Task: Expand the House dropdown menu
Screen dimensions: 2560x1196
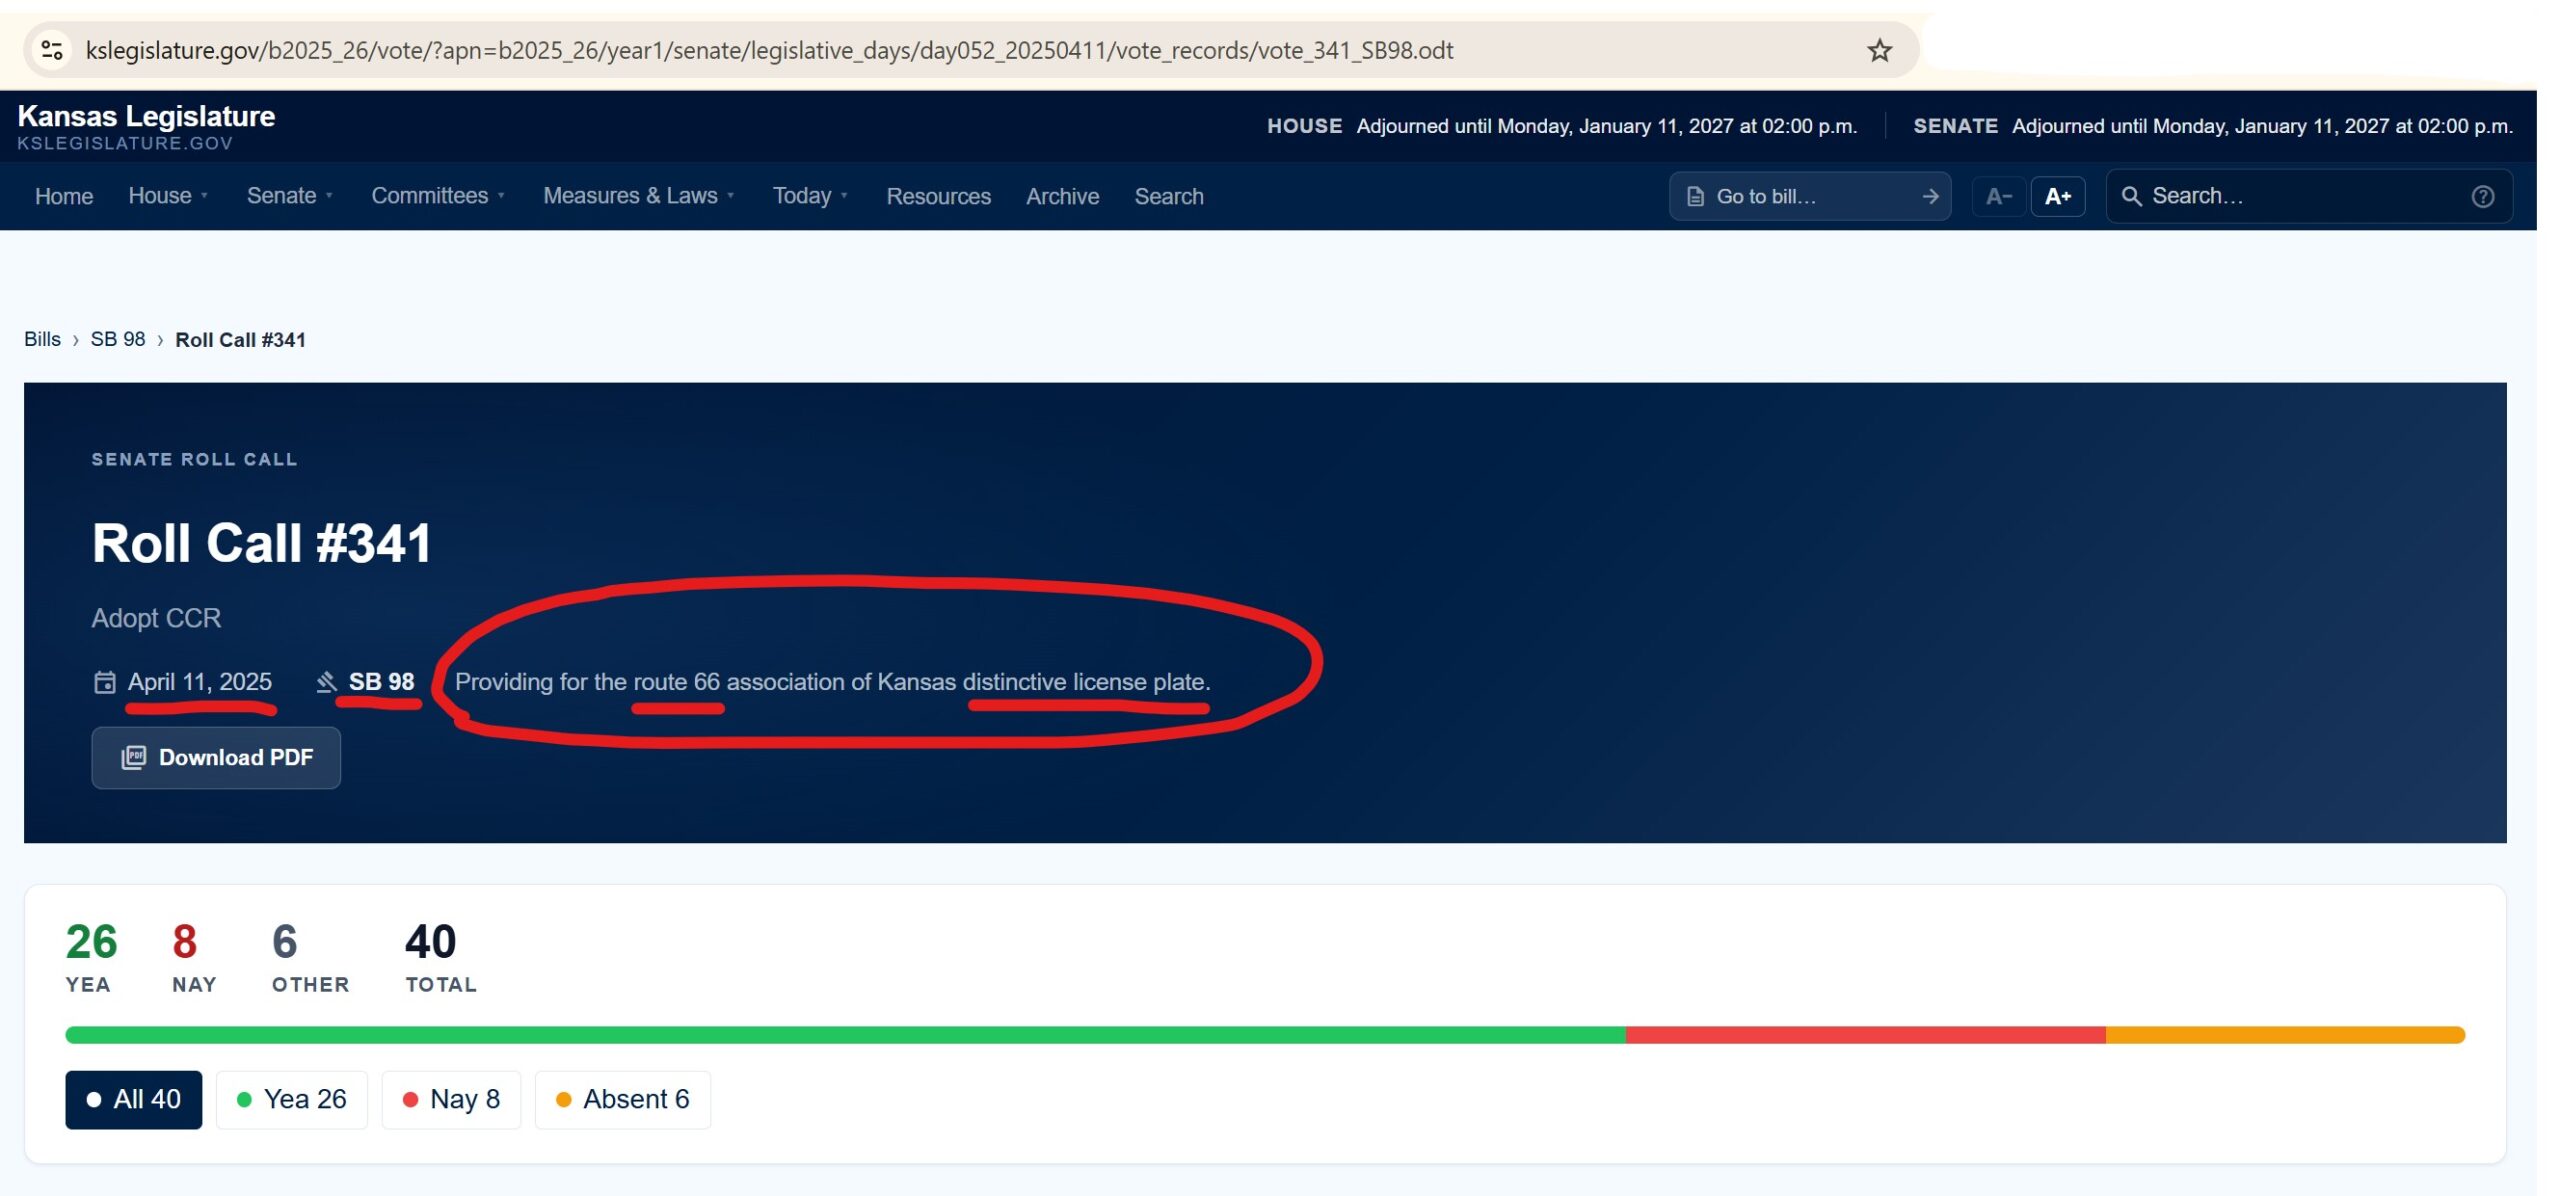Action: (x=168, y=197)
